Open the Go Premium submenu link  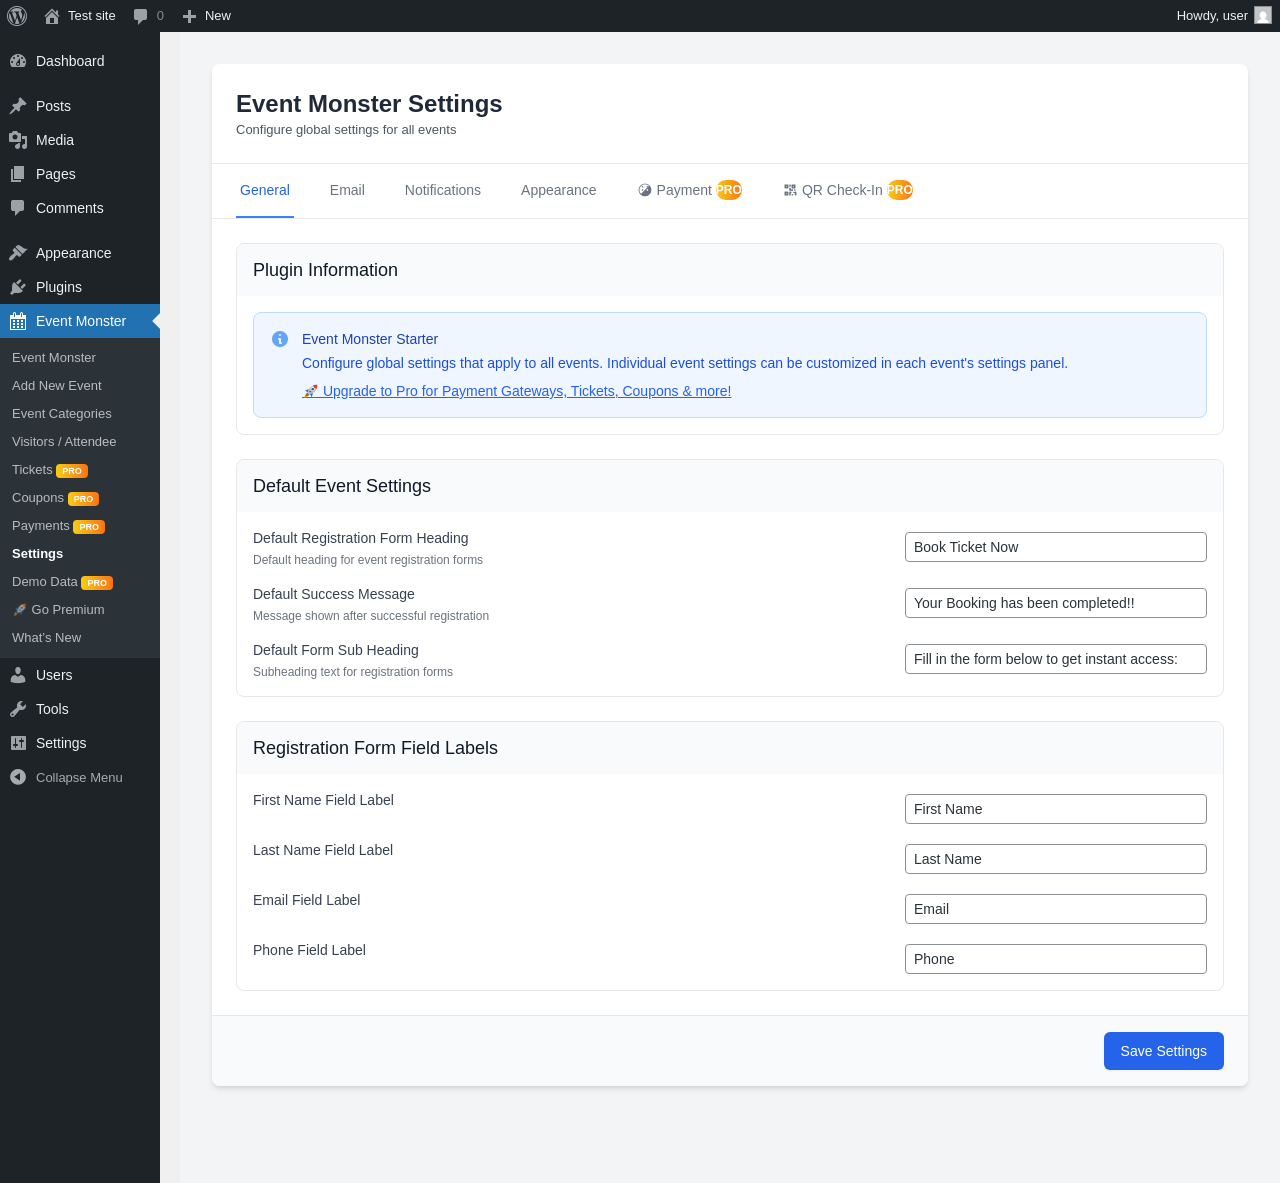67,609
